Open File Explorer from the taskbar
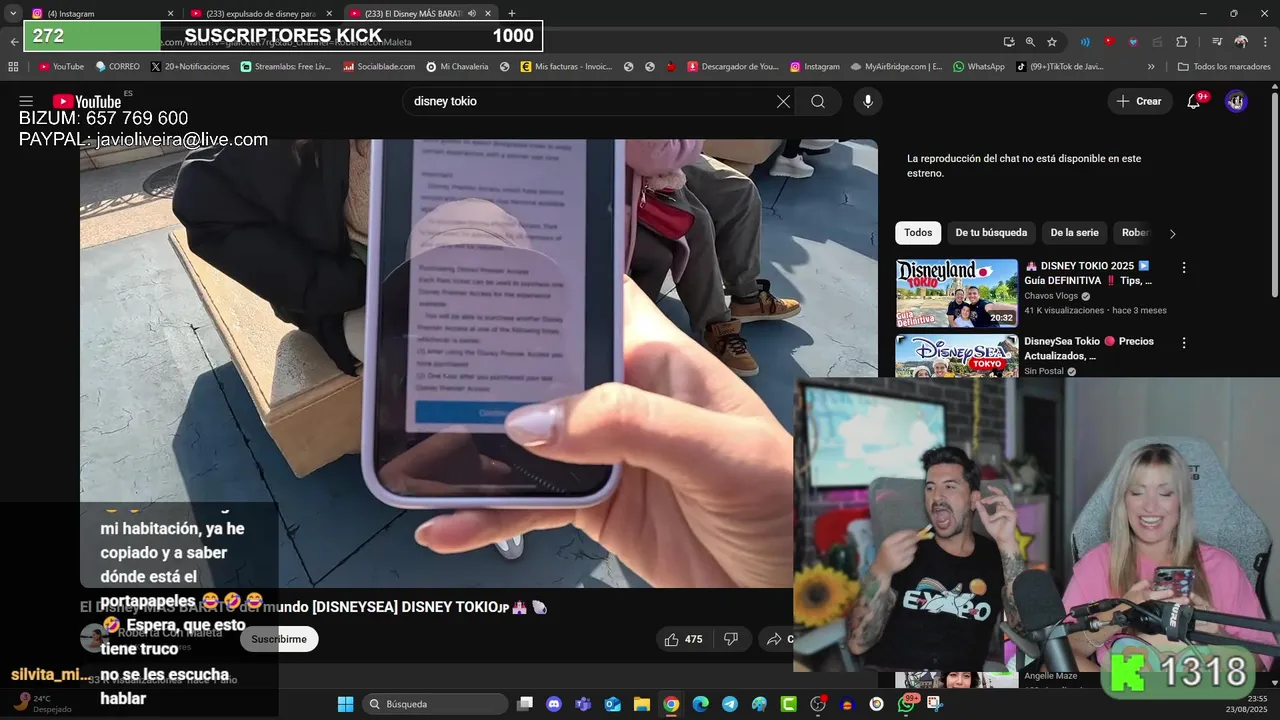 point(642,704)
